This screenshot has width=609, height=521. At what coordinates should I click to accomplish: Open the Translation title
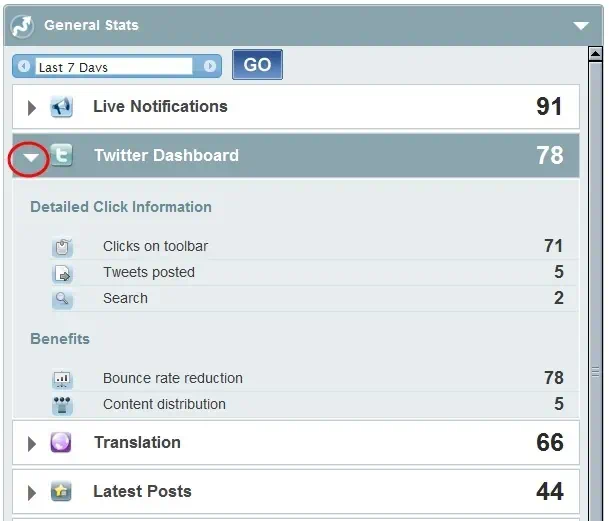(137, 443)
